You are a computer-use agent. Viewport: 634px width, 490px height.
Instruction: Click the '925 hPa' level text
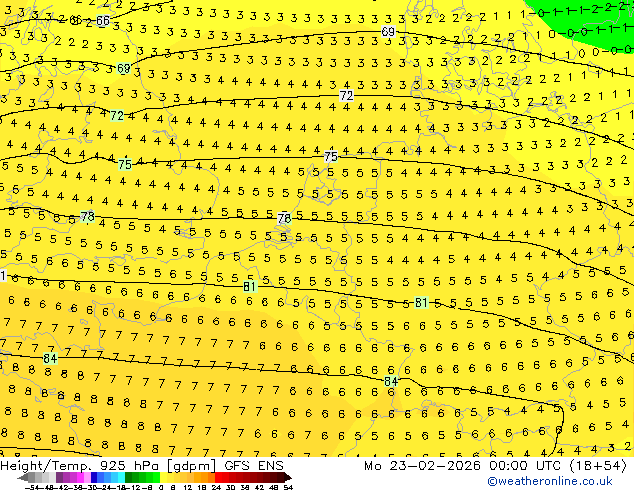(131, 466)
